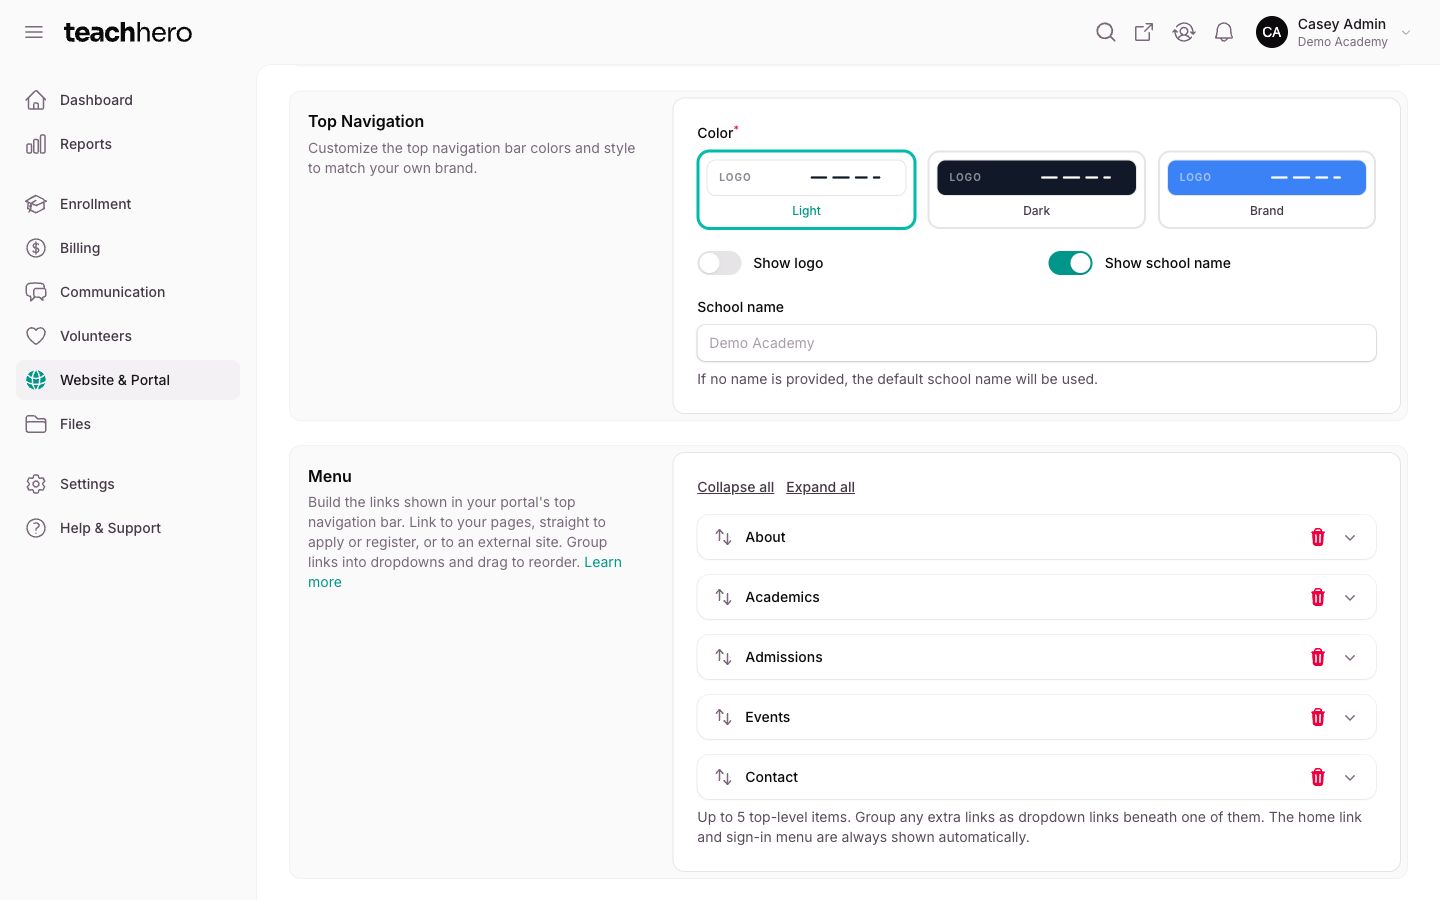Disable the Show school name toggle
This screenshot has height=900, width=1440.
tap(1070, 263)
